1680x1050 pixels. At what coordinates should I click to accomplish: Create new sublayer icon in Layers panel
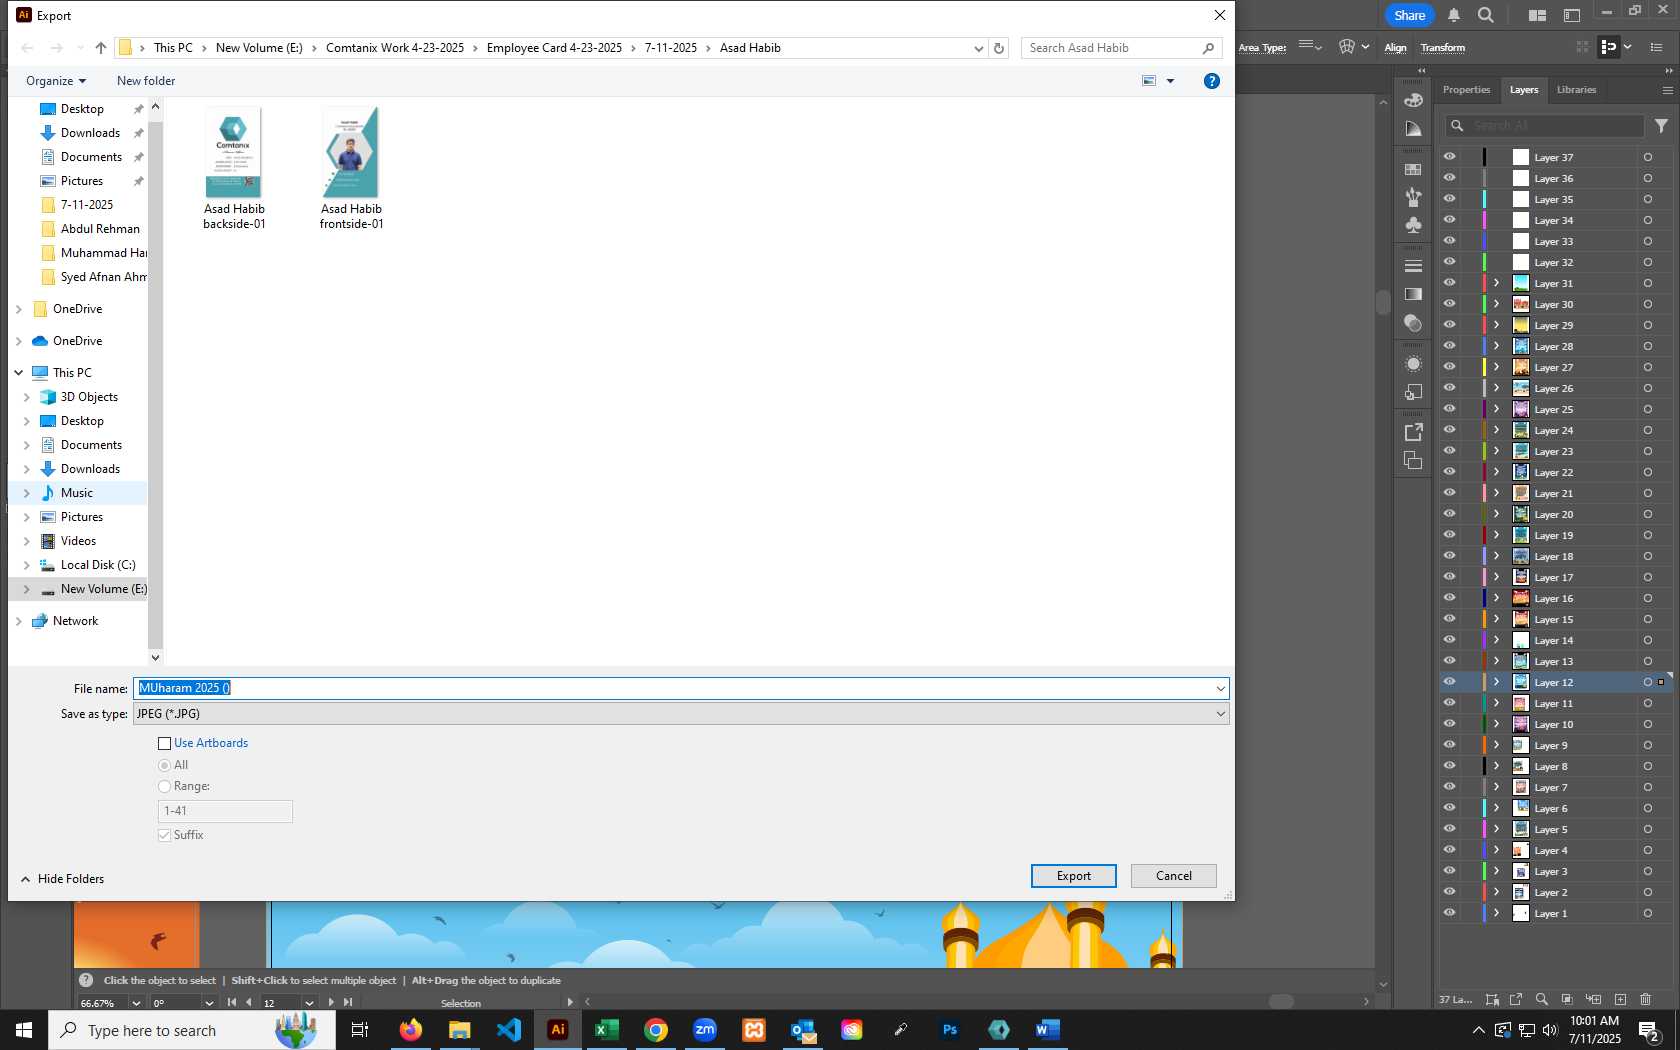point(1593,999)
